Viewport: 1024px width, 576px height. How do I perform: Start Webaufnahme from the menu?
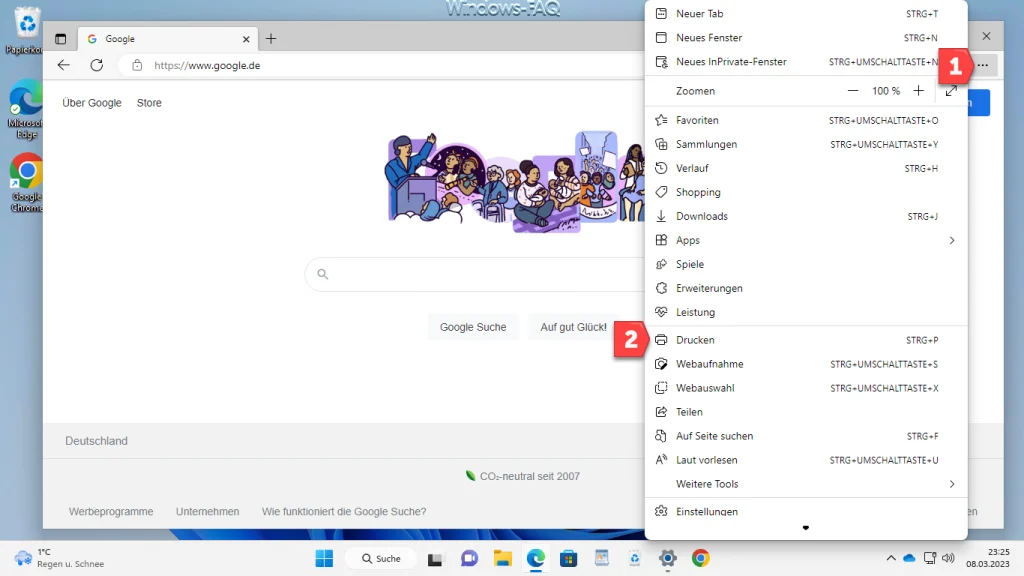point(806,364)
